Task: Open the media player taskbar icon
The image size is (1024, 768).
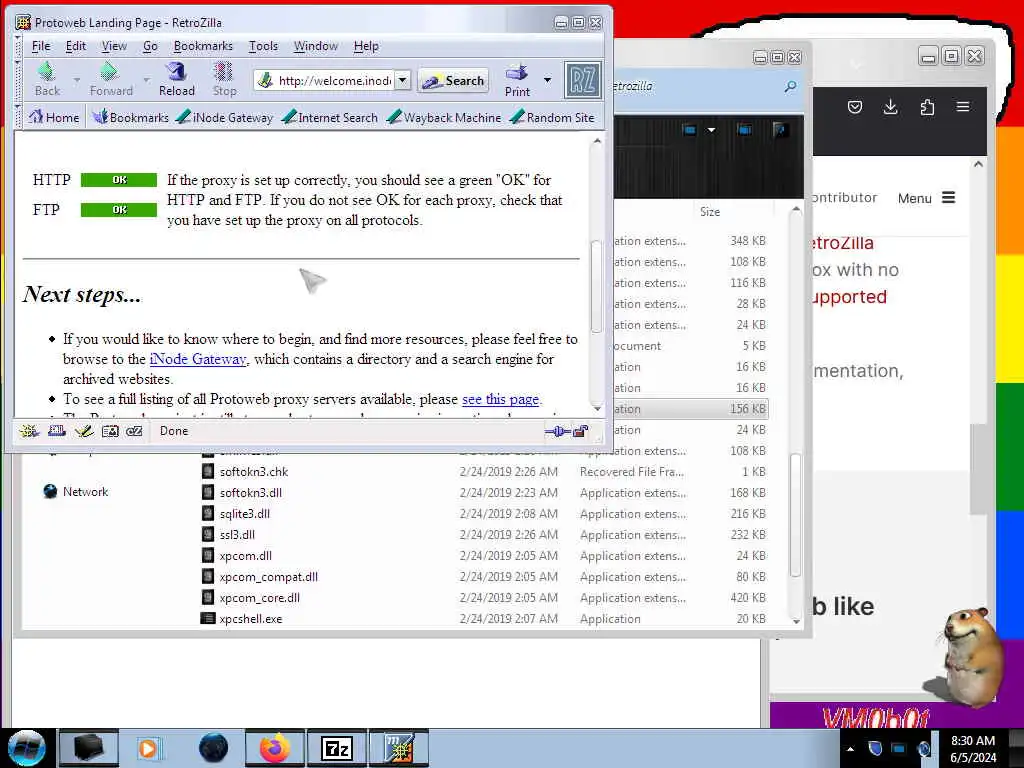Action: 148,748
